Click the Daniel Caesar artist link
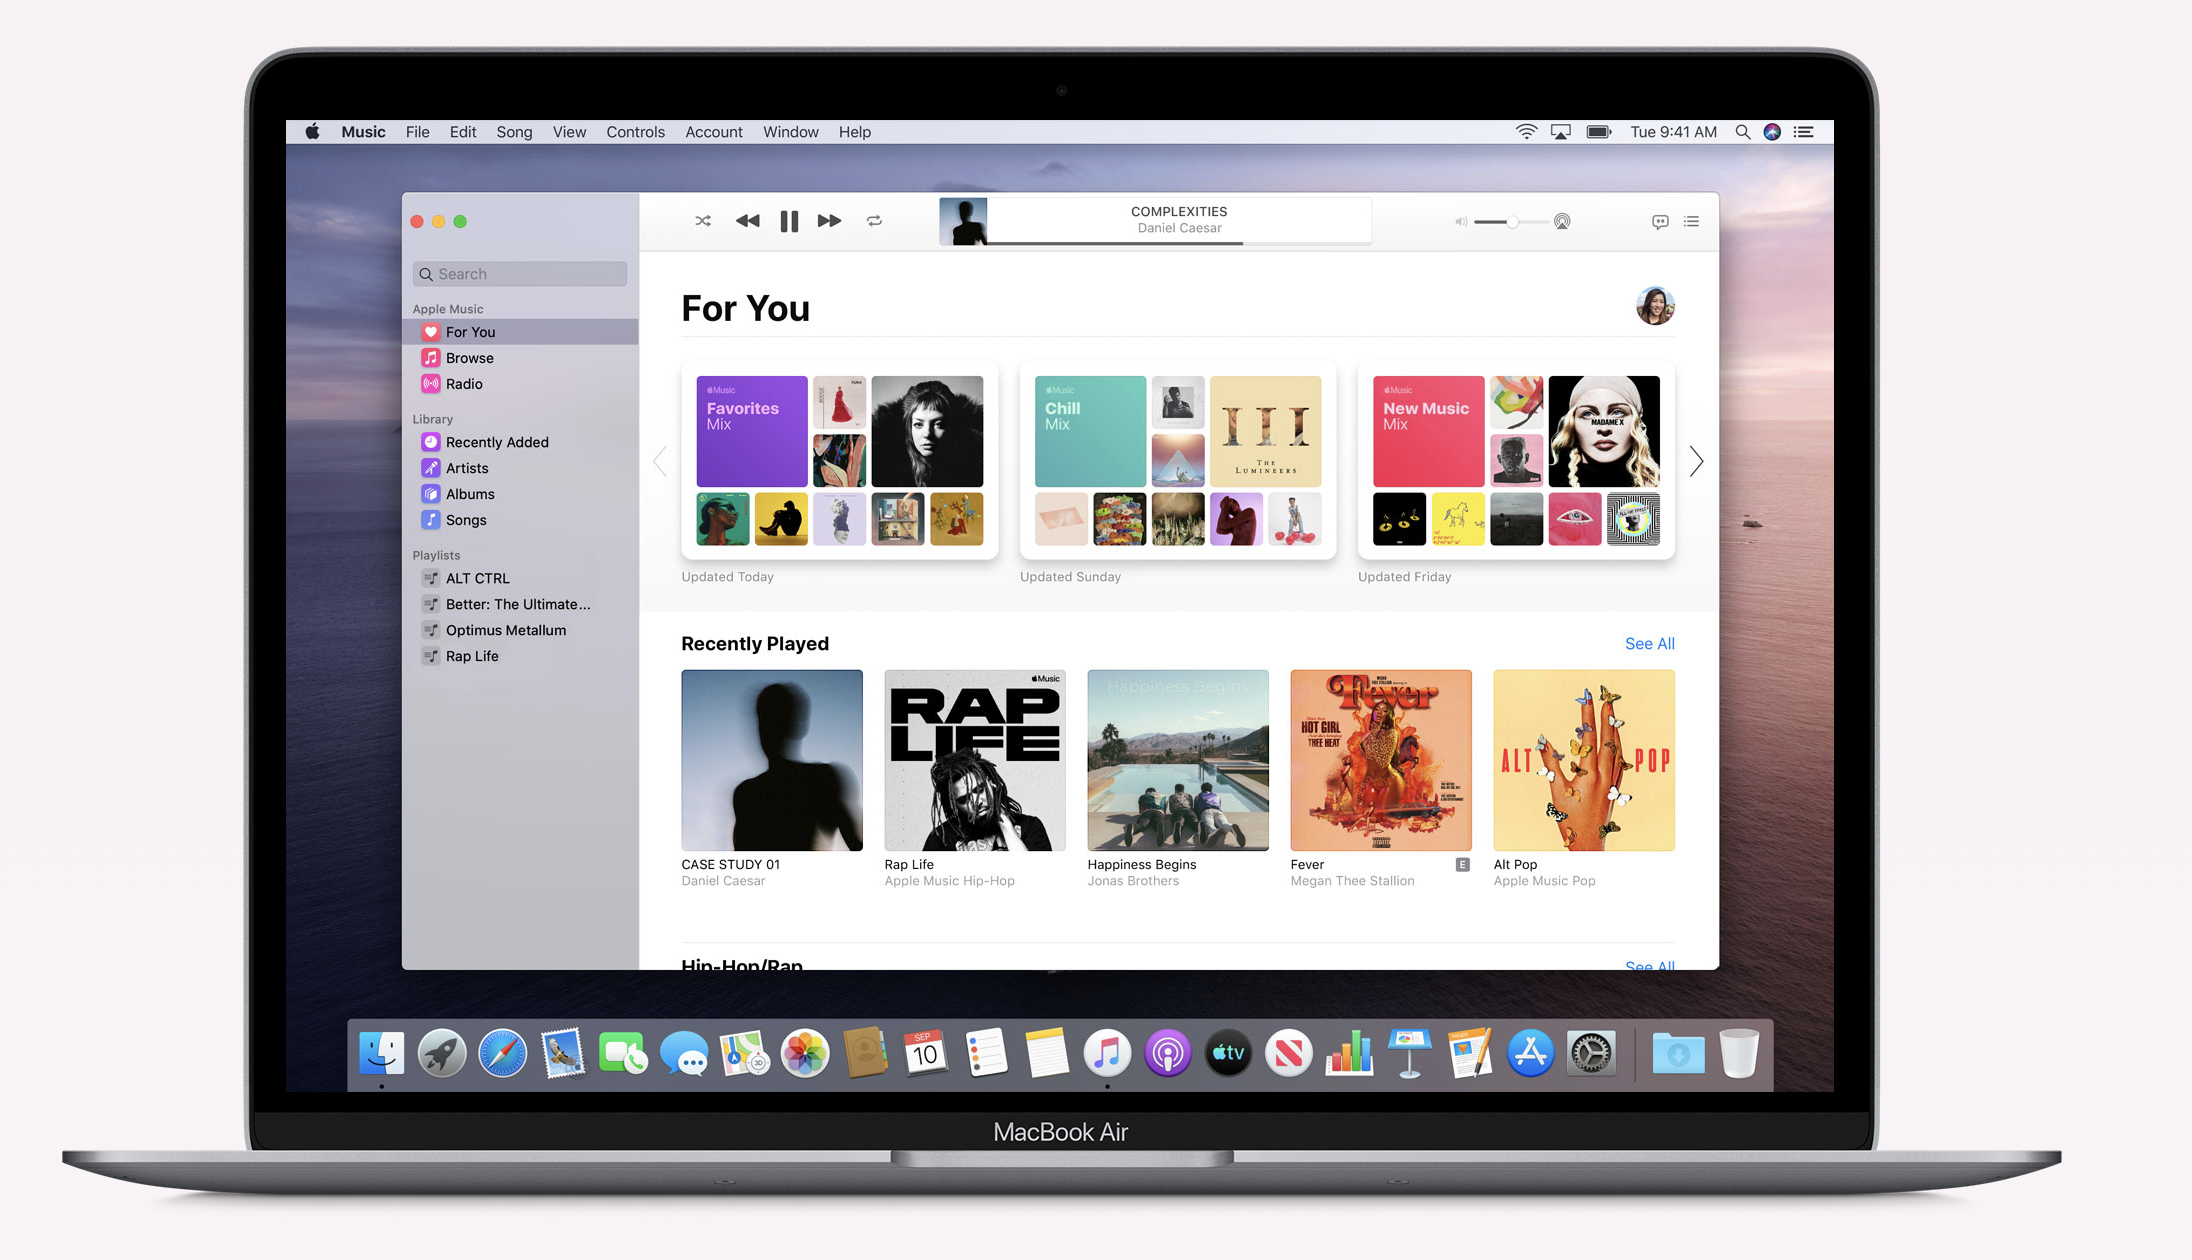The width and height of the screenshot is (2192, 1260). [723, 881]
